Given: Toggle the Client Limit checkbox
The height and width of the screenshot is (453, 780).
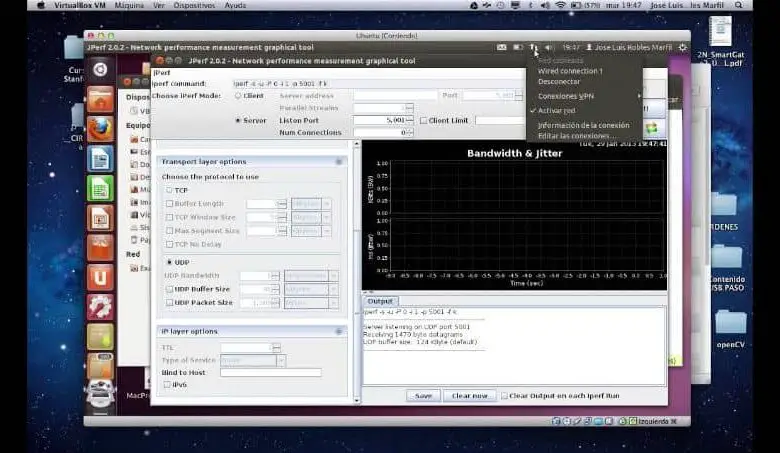Looking at the screenshot, I should coord(423,120).
